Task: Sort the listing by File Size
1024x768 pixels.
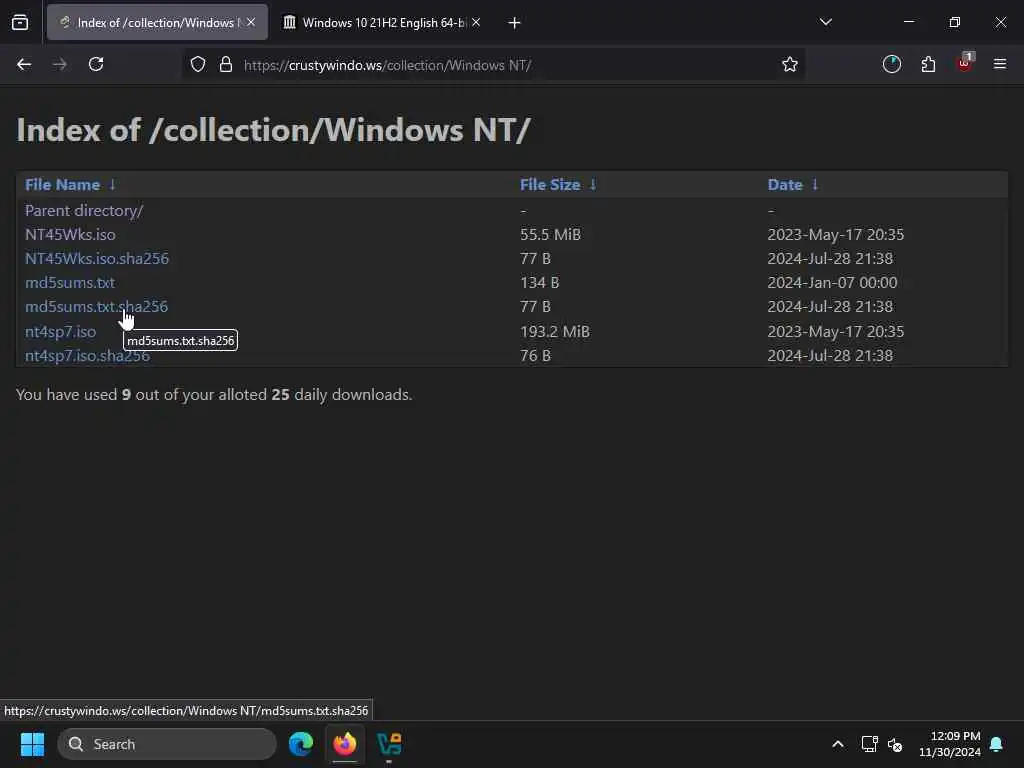Action: (x=550, y=185)
